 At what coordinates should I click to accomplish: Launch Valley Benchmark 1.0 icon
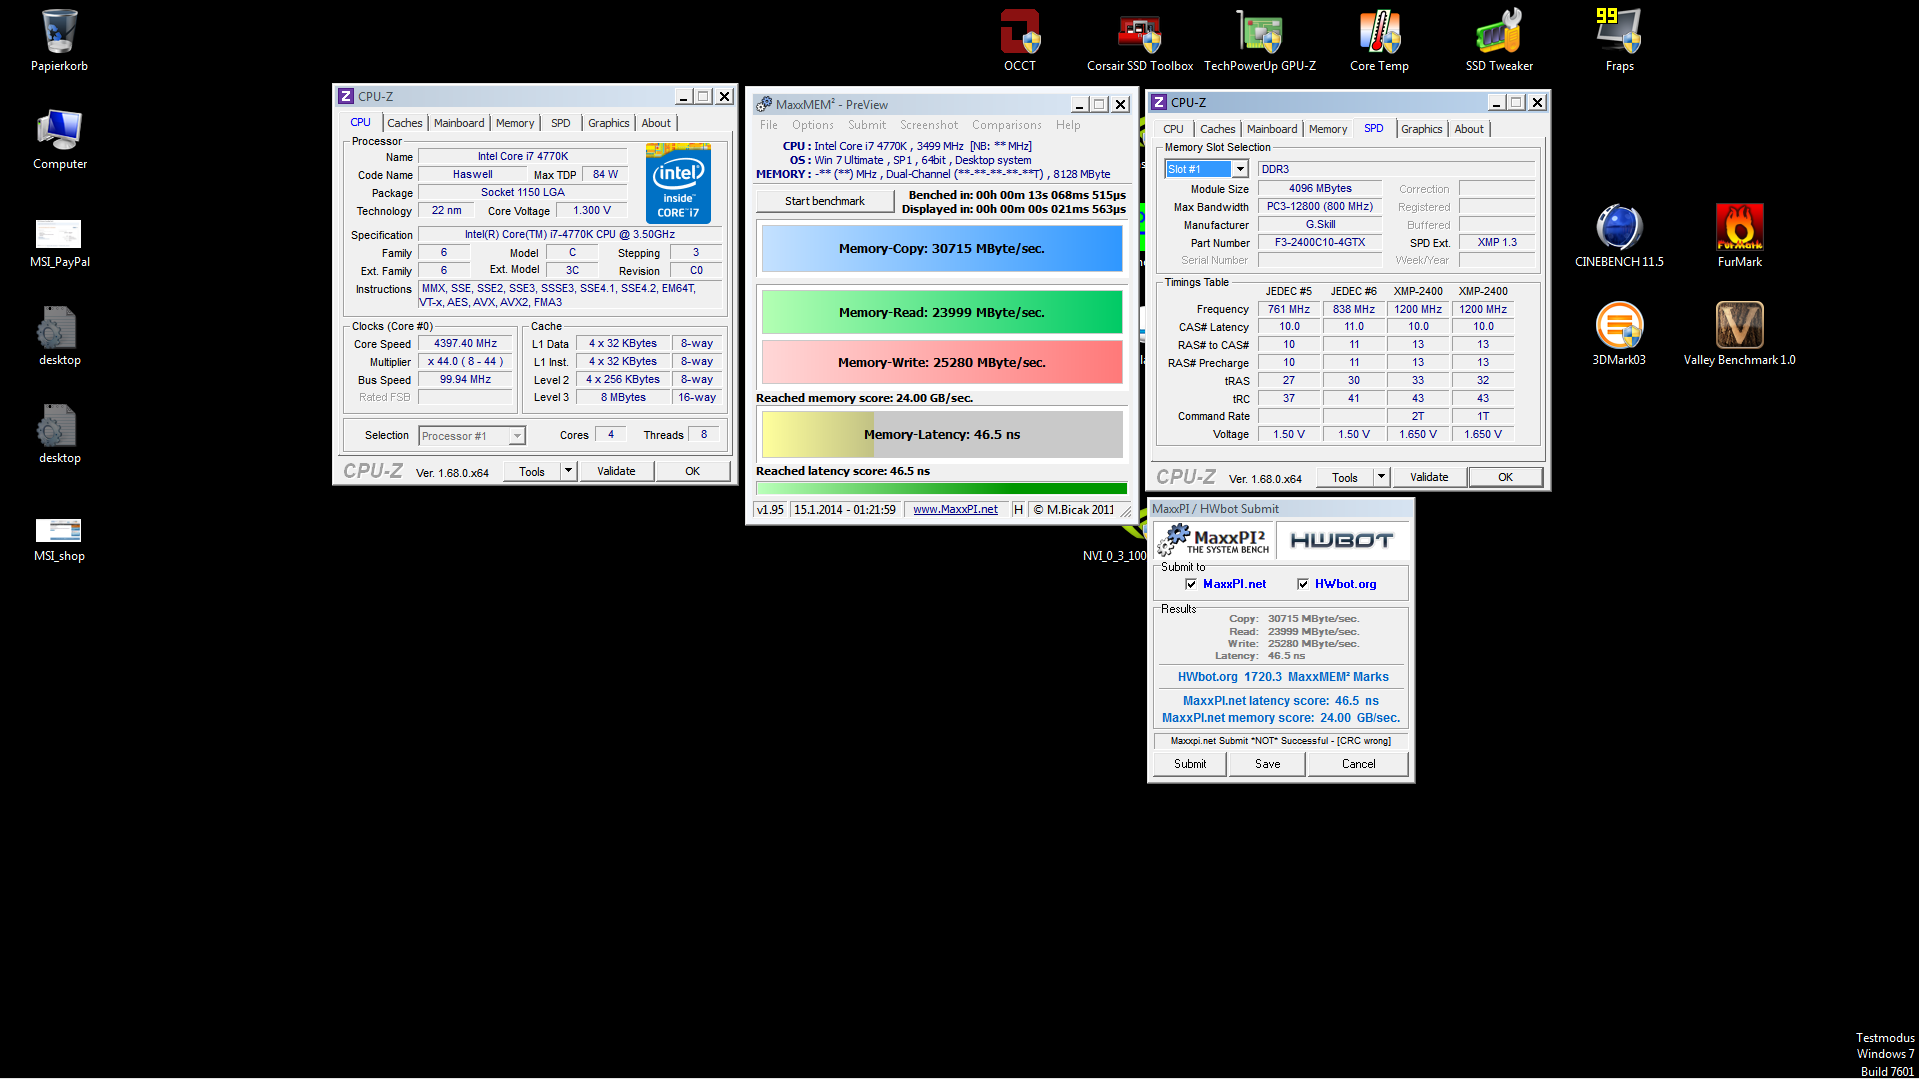1739,333
